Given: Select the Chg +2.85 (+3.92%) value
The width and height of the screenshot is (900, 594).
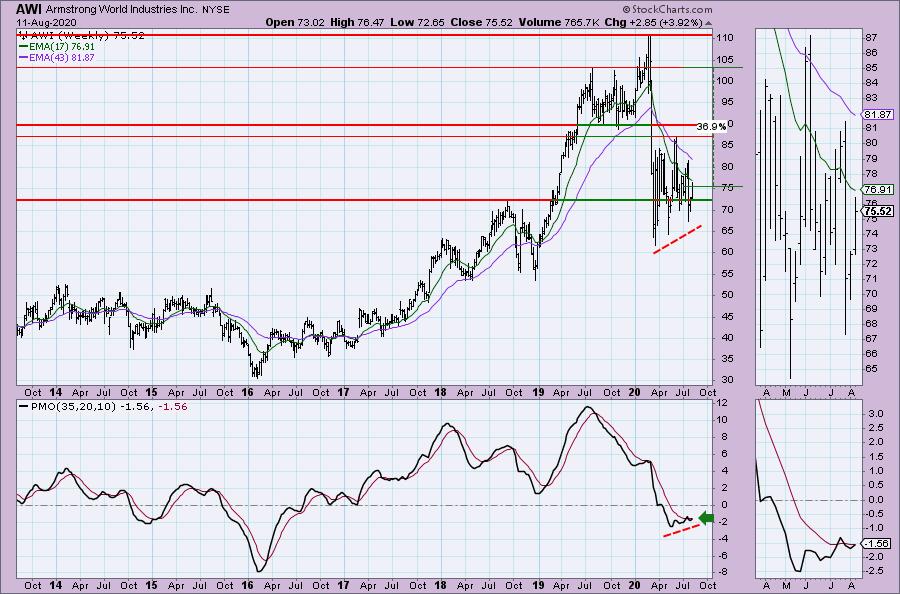Looking at the screenshot, I should pos(654,22).
